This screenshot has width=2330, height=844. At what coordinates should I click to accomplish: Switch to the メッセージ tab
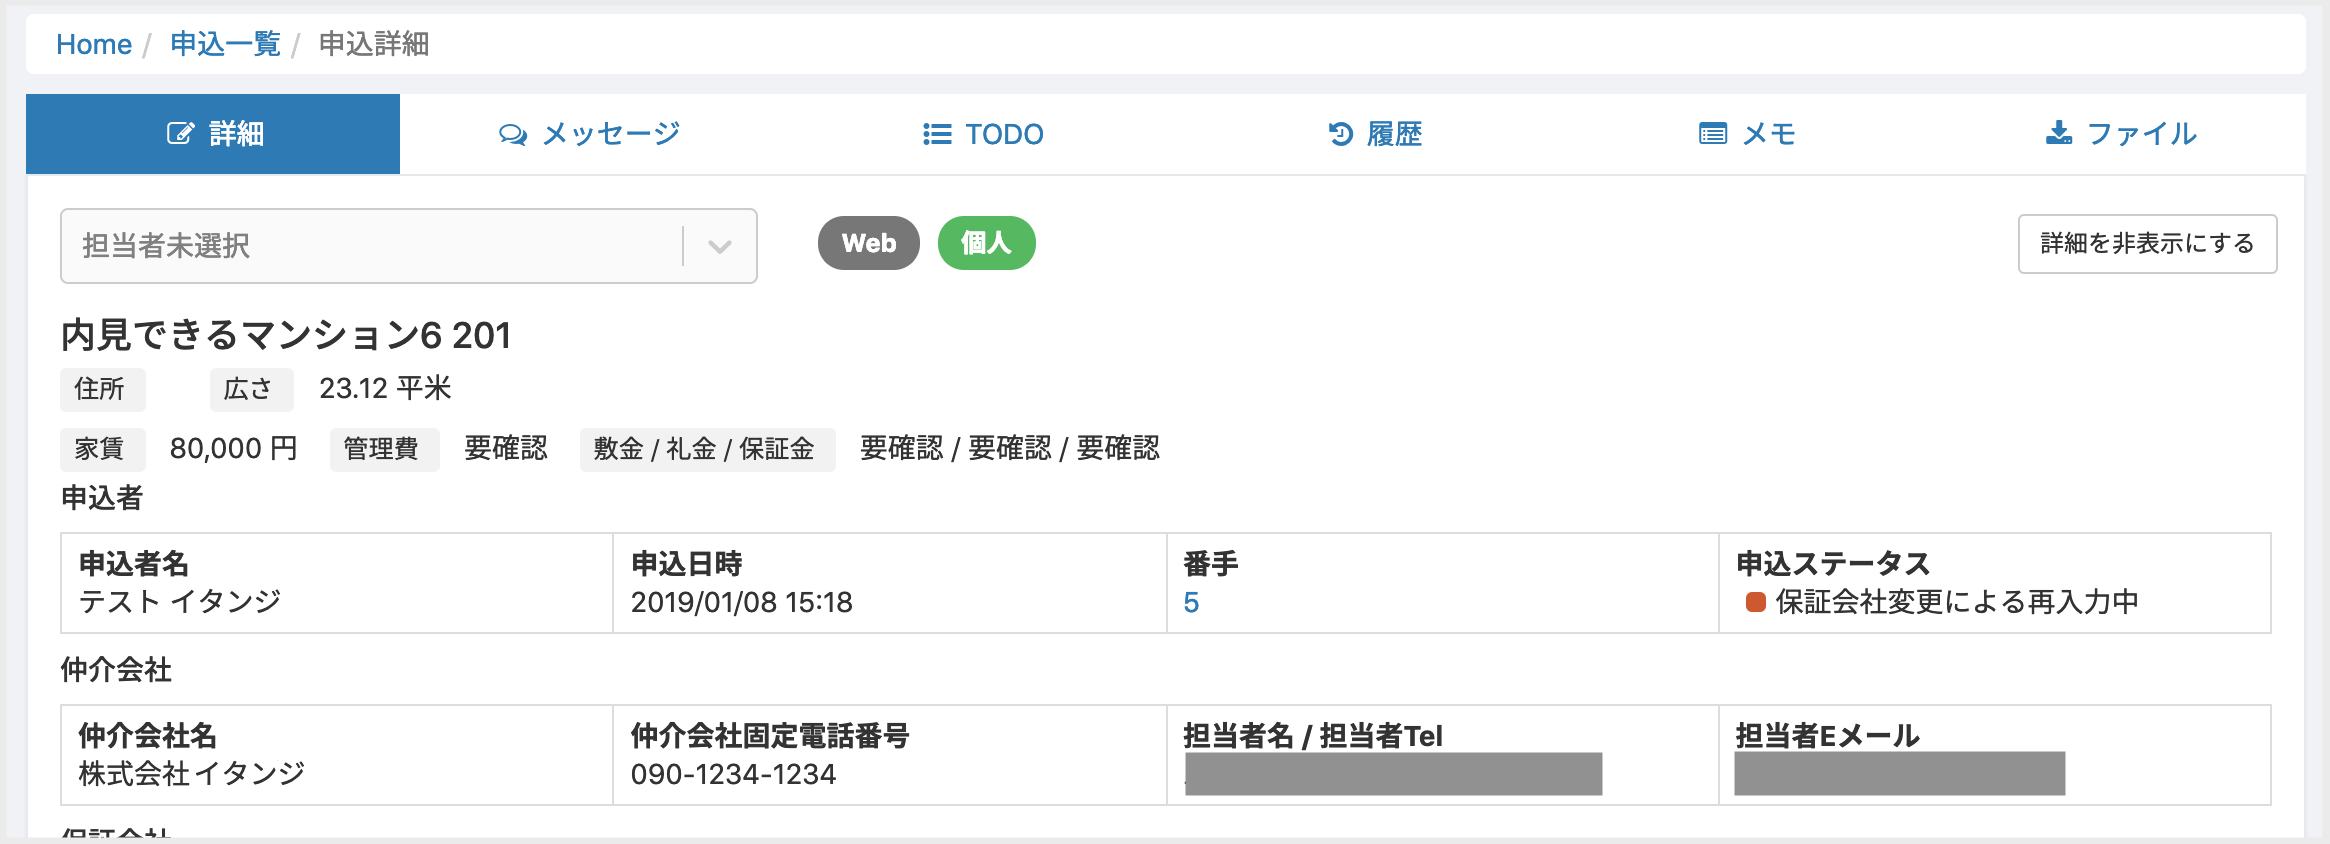589,134
